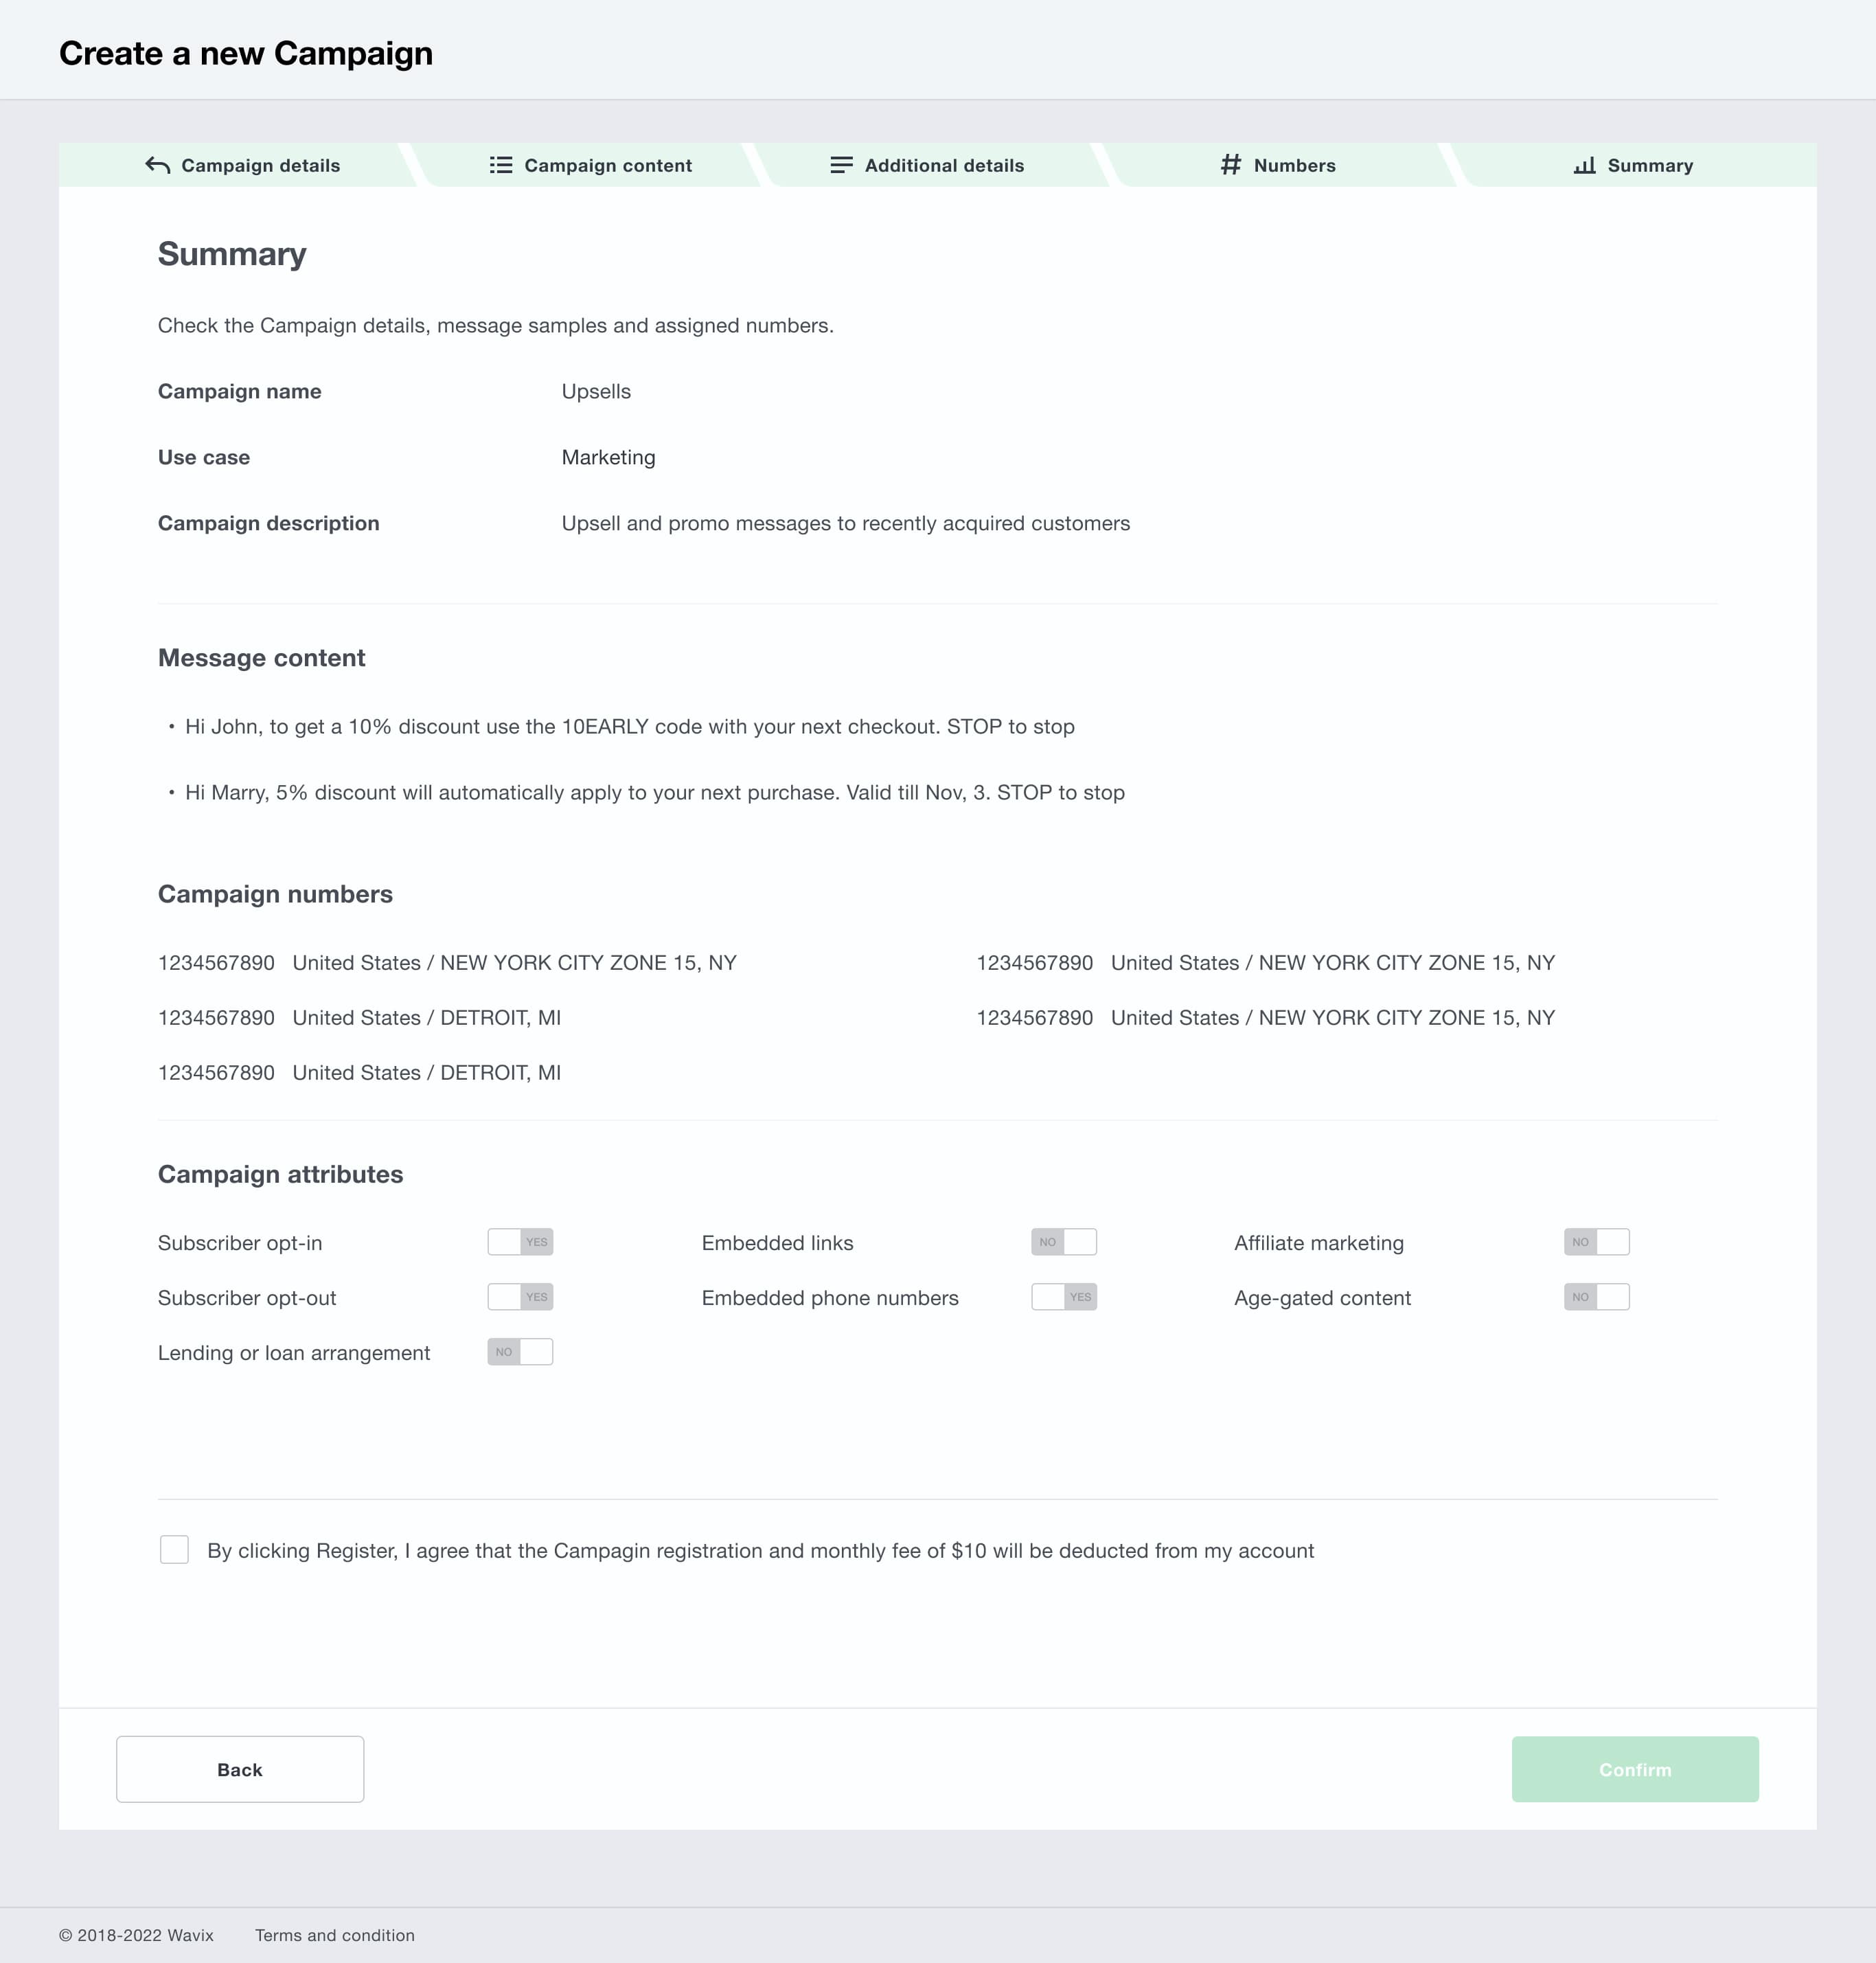
Task: Click the lines icon beside Additional details
Action: click(842, 165)
